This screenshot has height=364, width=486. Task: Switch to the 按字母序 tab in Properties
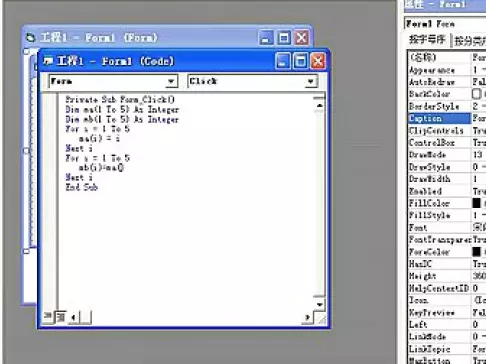[427, 40]
